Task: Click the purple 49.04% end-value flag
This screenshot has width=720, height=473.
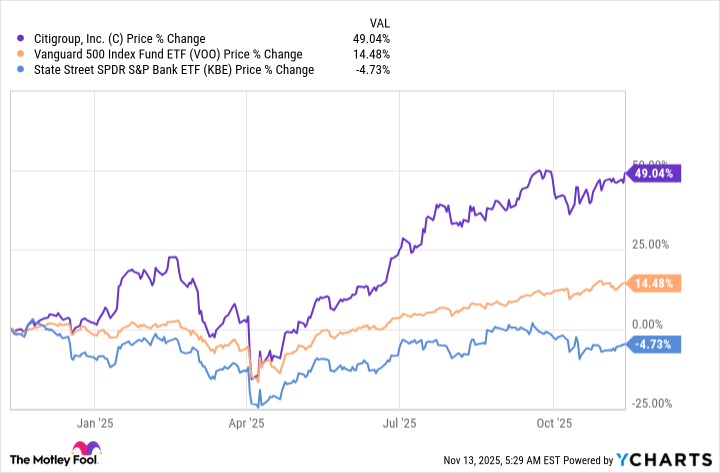Action: pyautogui.click(x=654, y=173)
